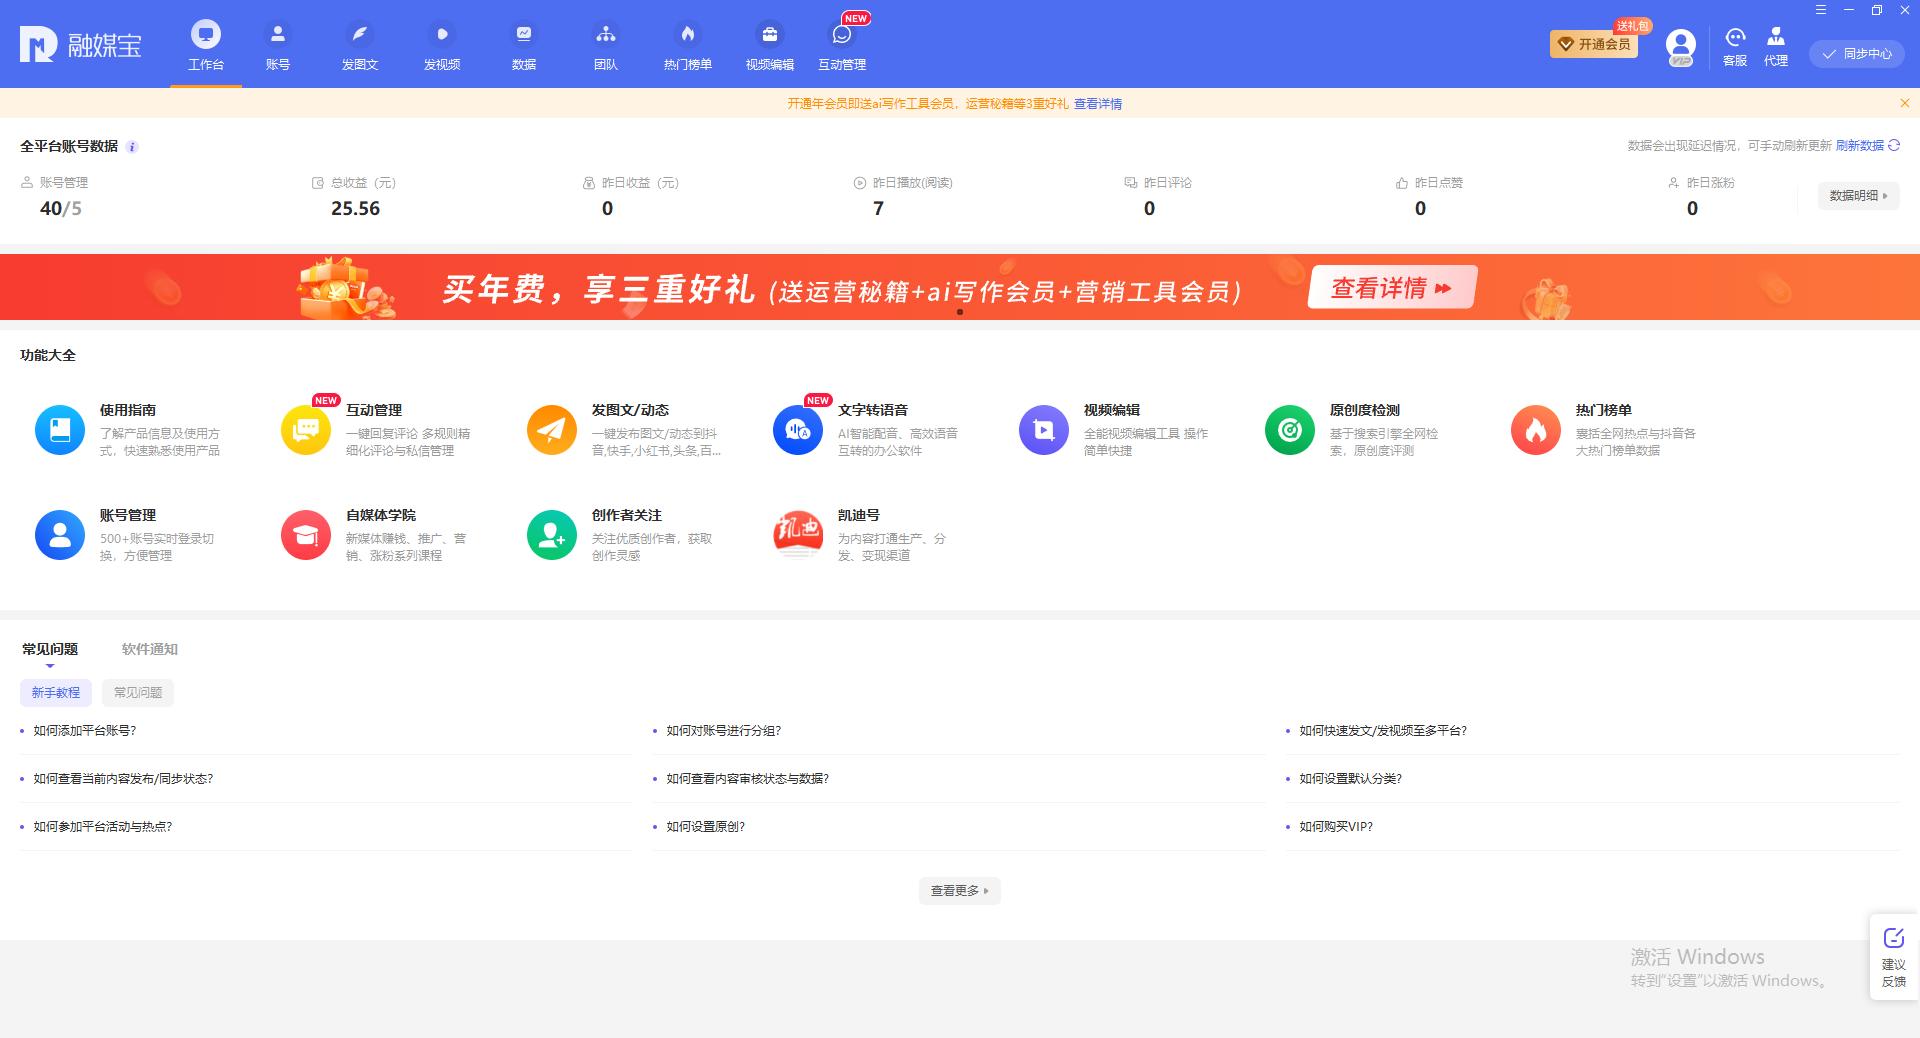Select the 发视频 navigation icon
The image size is (1920, 1038).
tap(442, 45)
